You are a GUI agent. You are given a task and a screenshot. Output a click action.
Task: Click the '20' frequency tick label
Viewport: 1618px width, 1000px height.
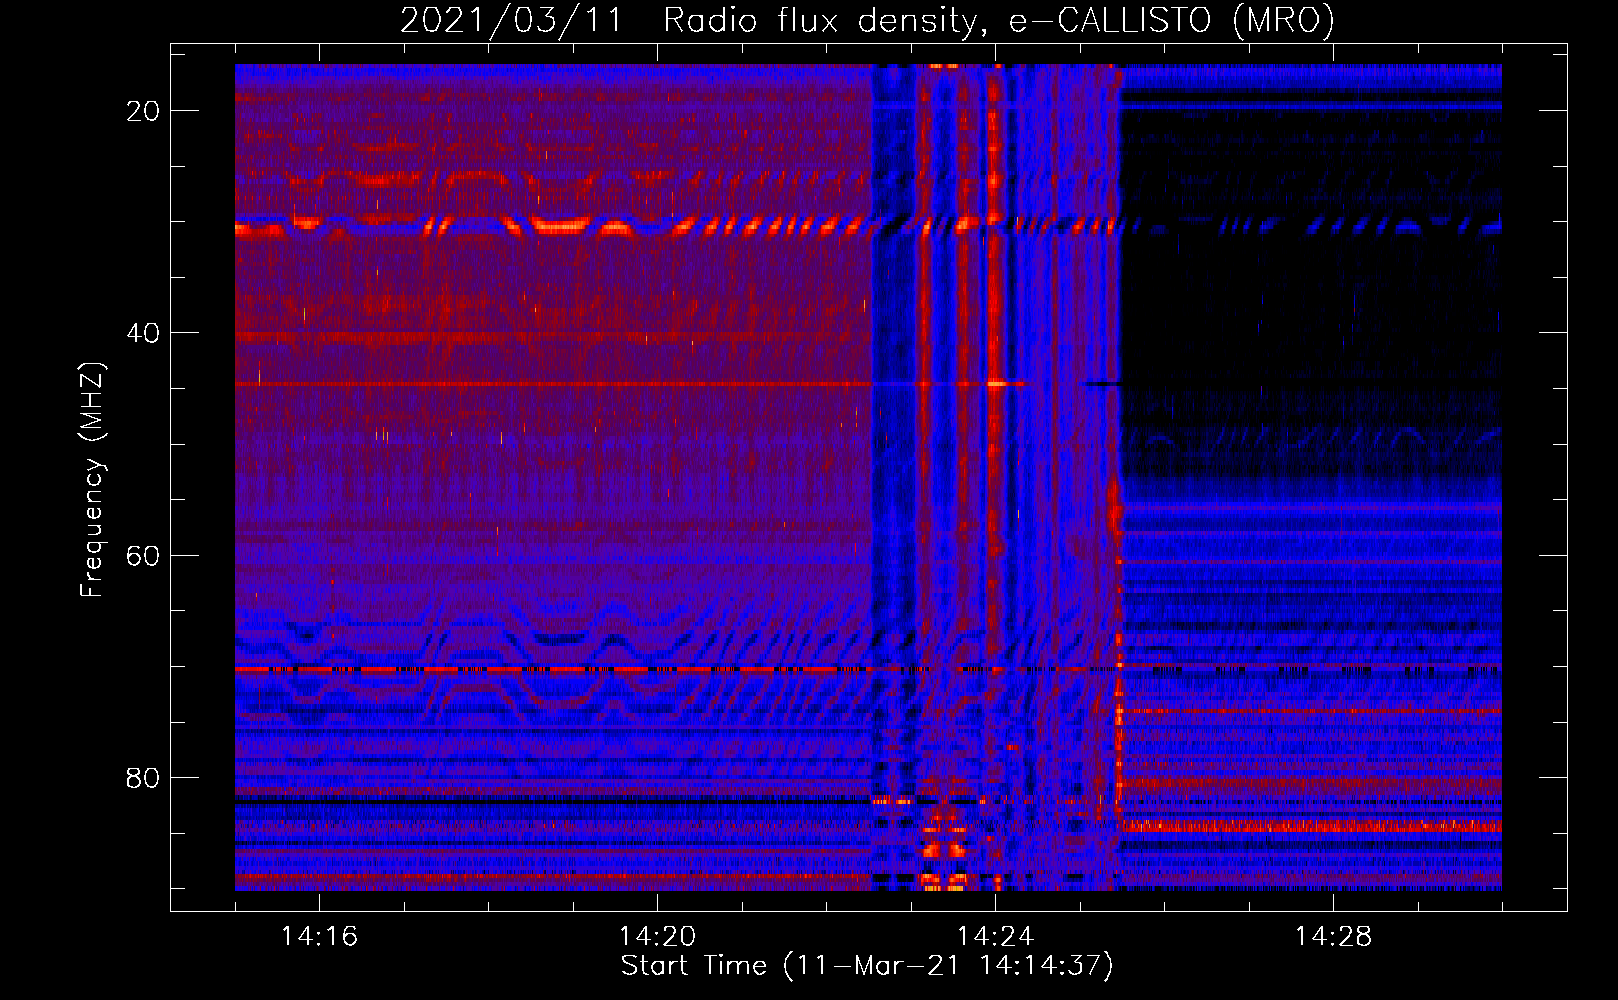[x=143, y=111]
